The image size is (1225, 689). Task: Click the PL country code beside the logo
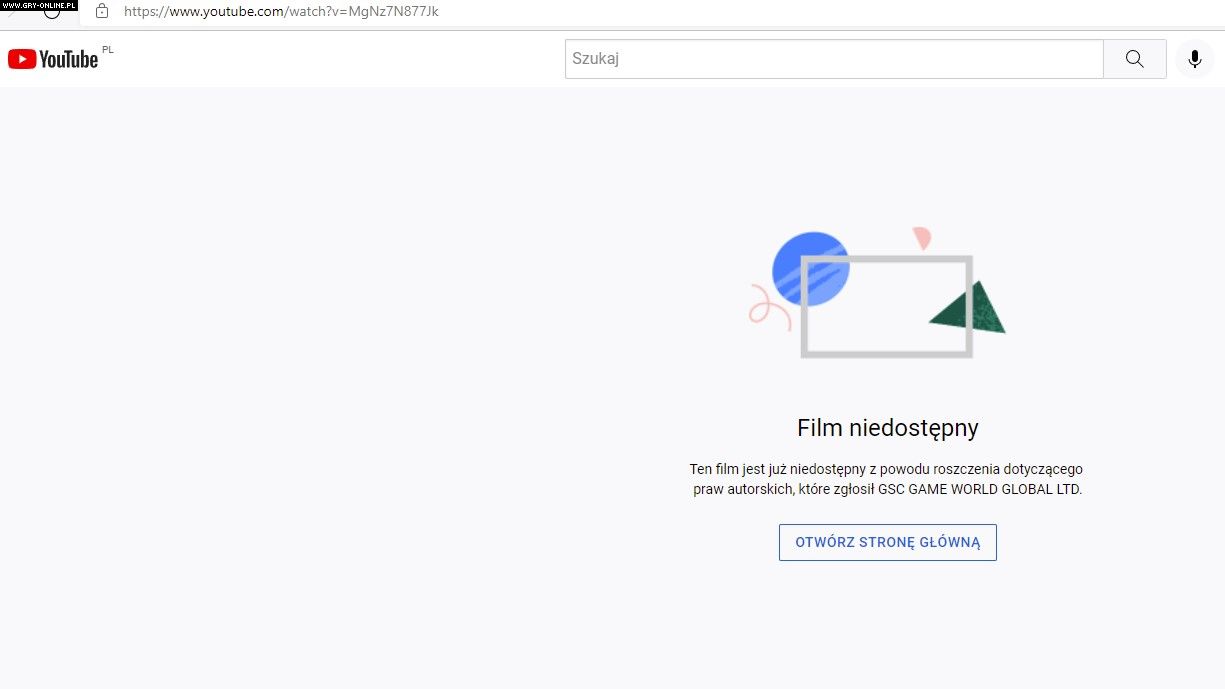108,49
